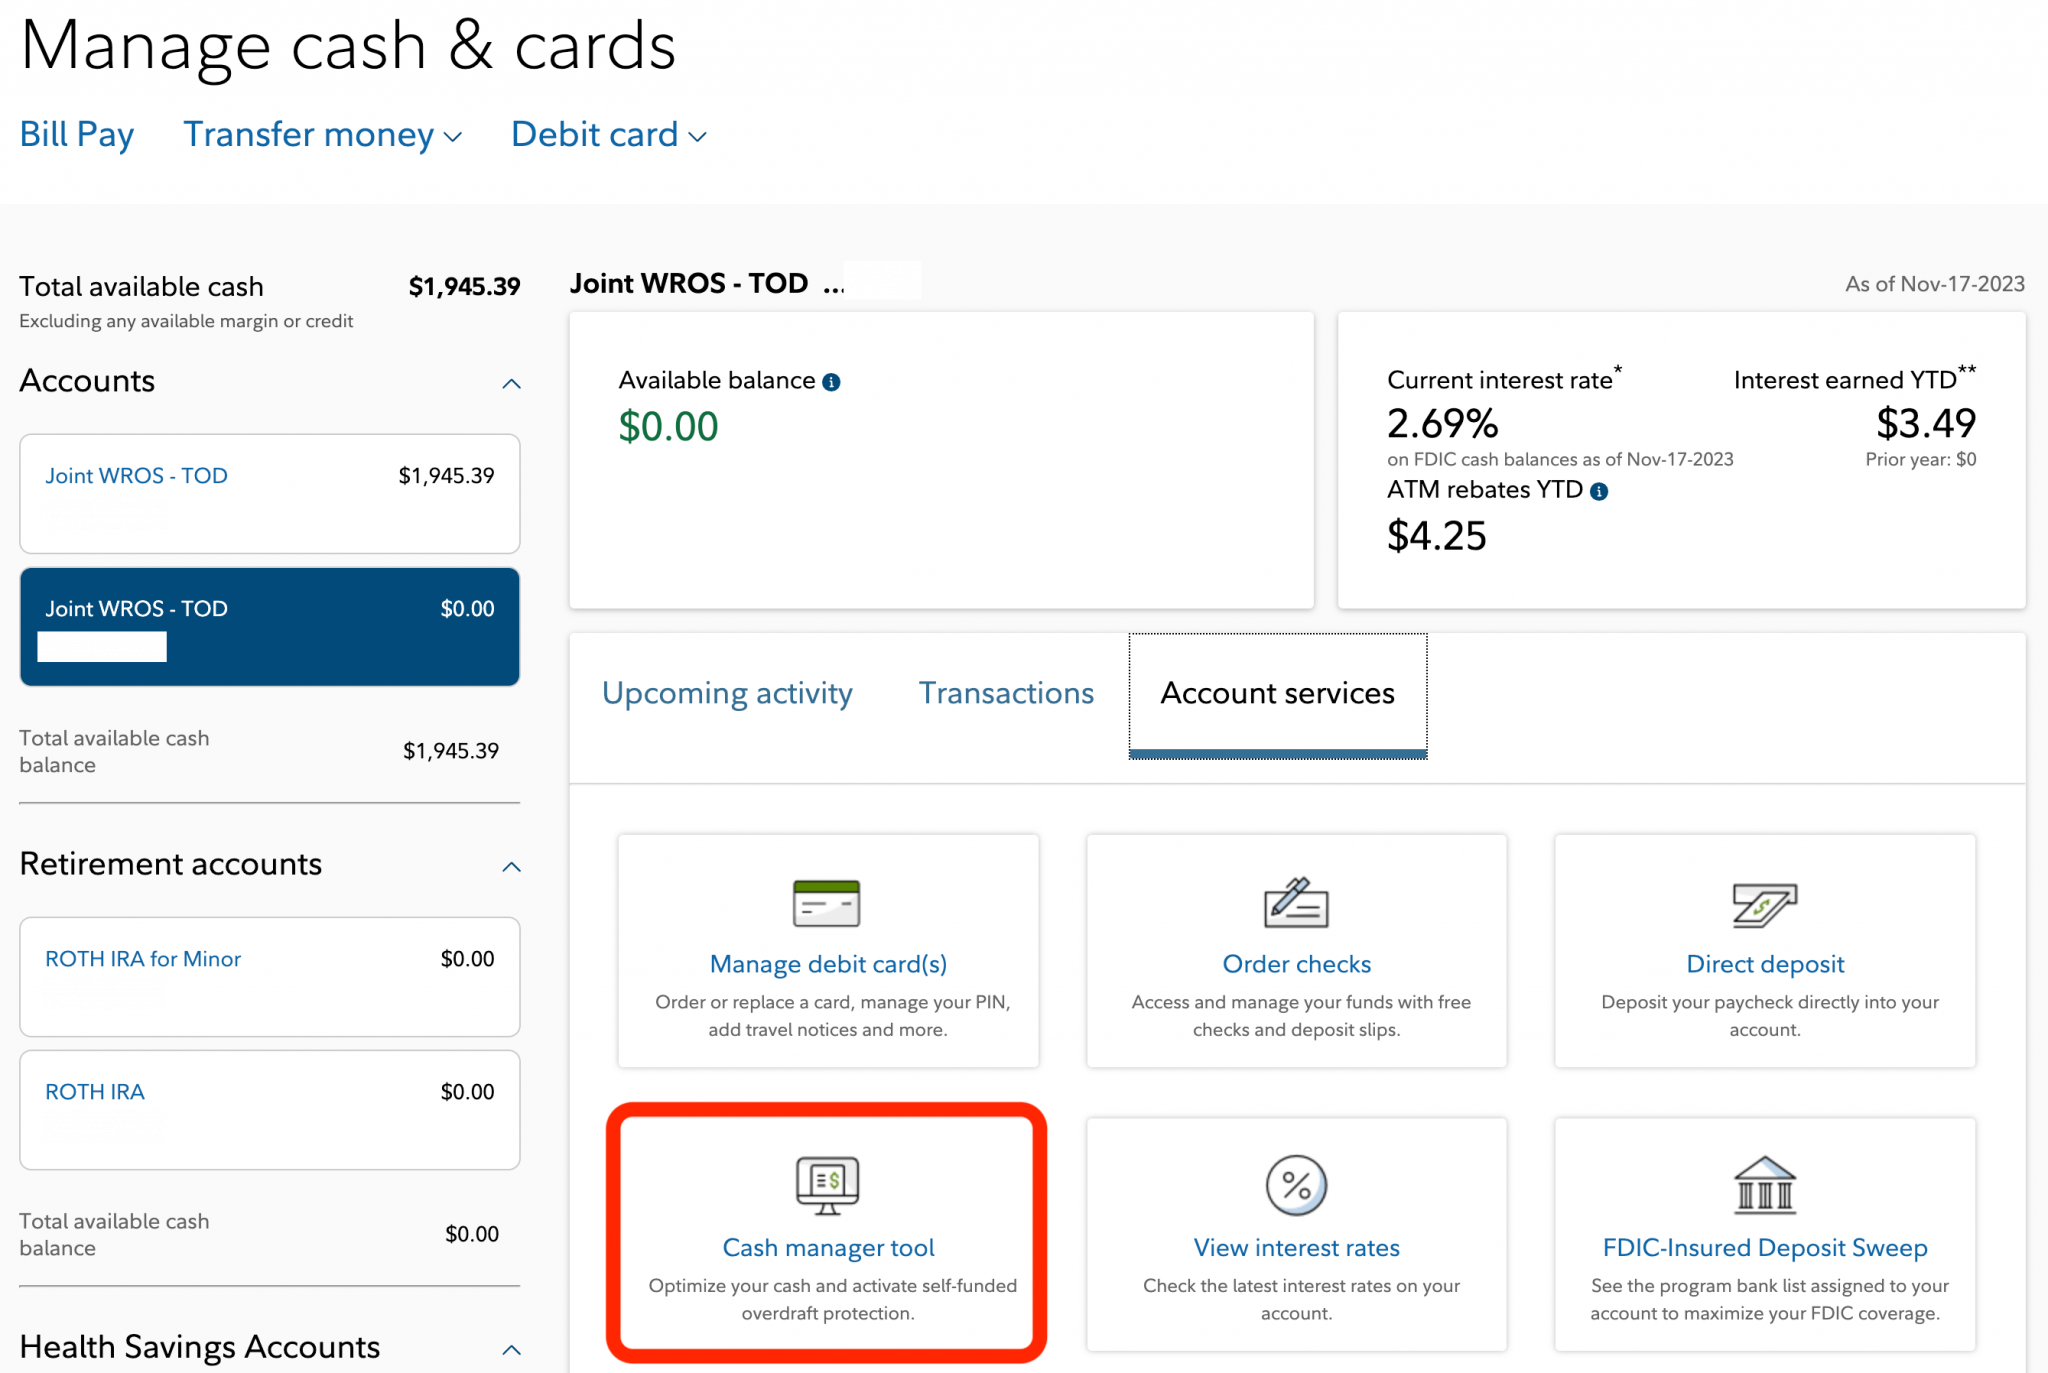Open the Bill Pay link
The height and width of the screenshot is (1373, 2048).
[77, 135]
